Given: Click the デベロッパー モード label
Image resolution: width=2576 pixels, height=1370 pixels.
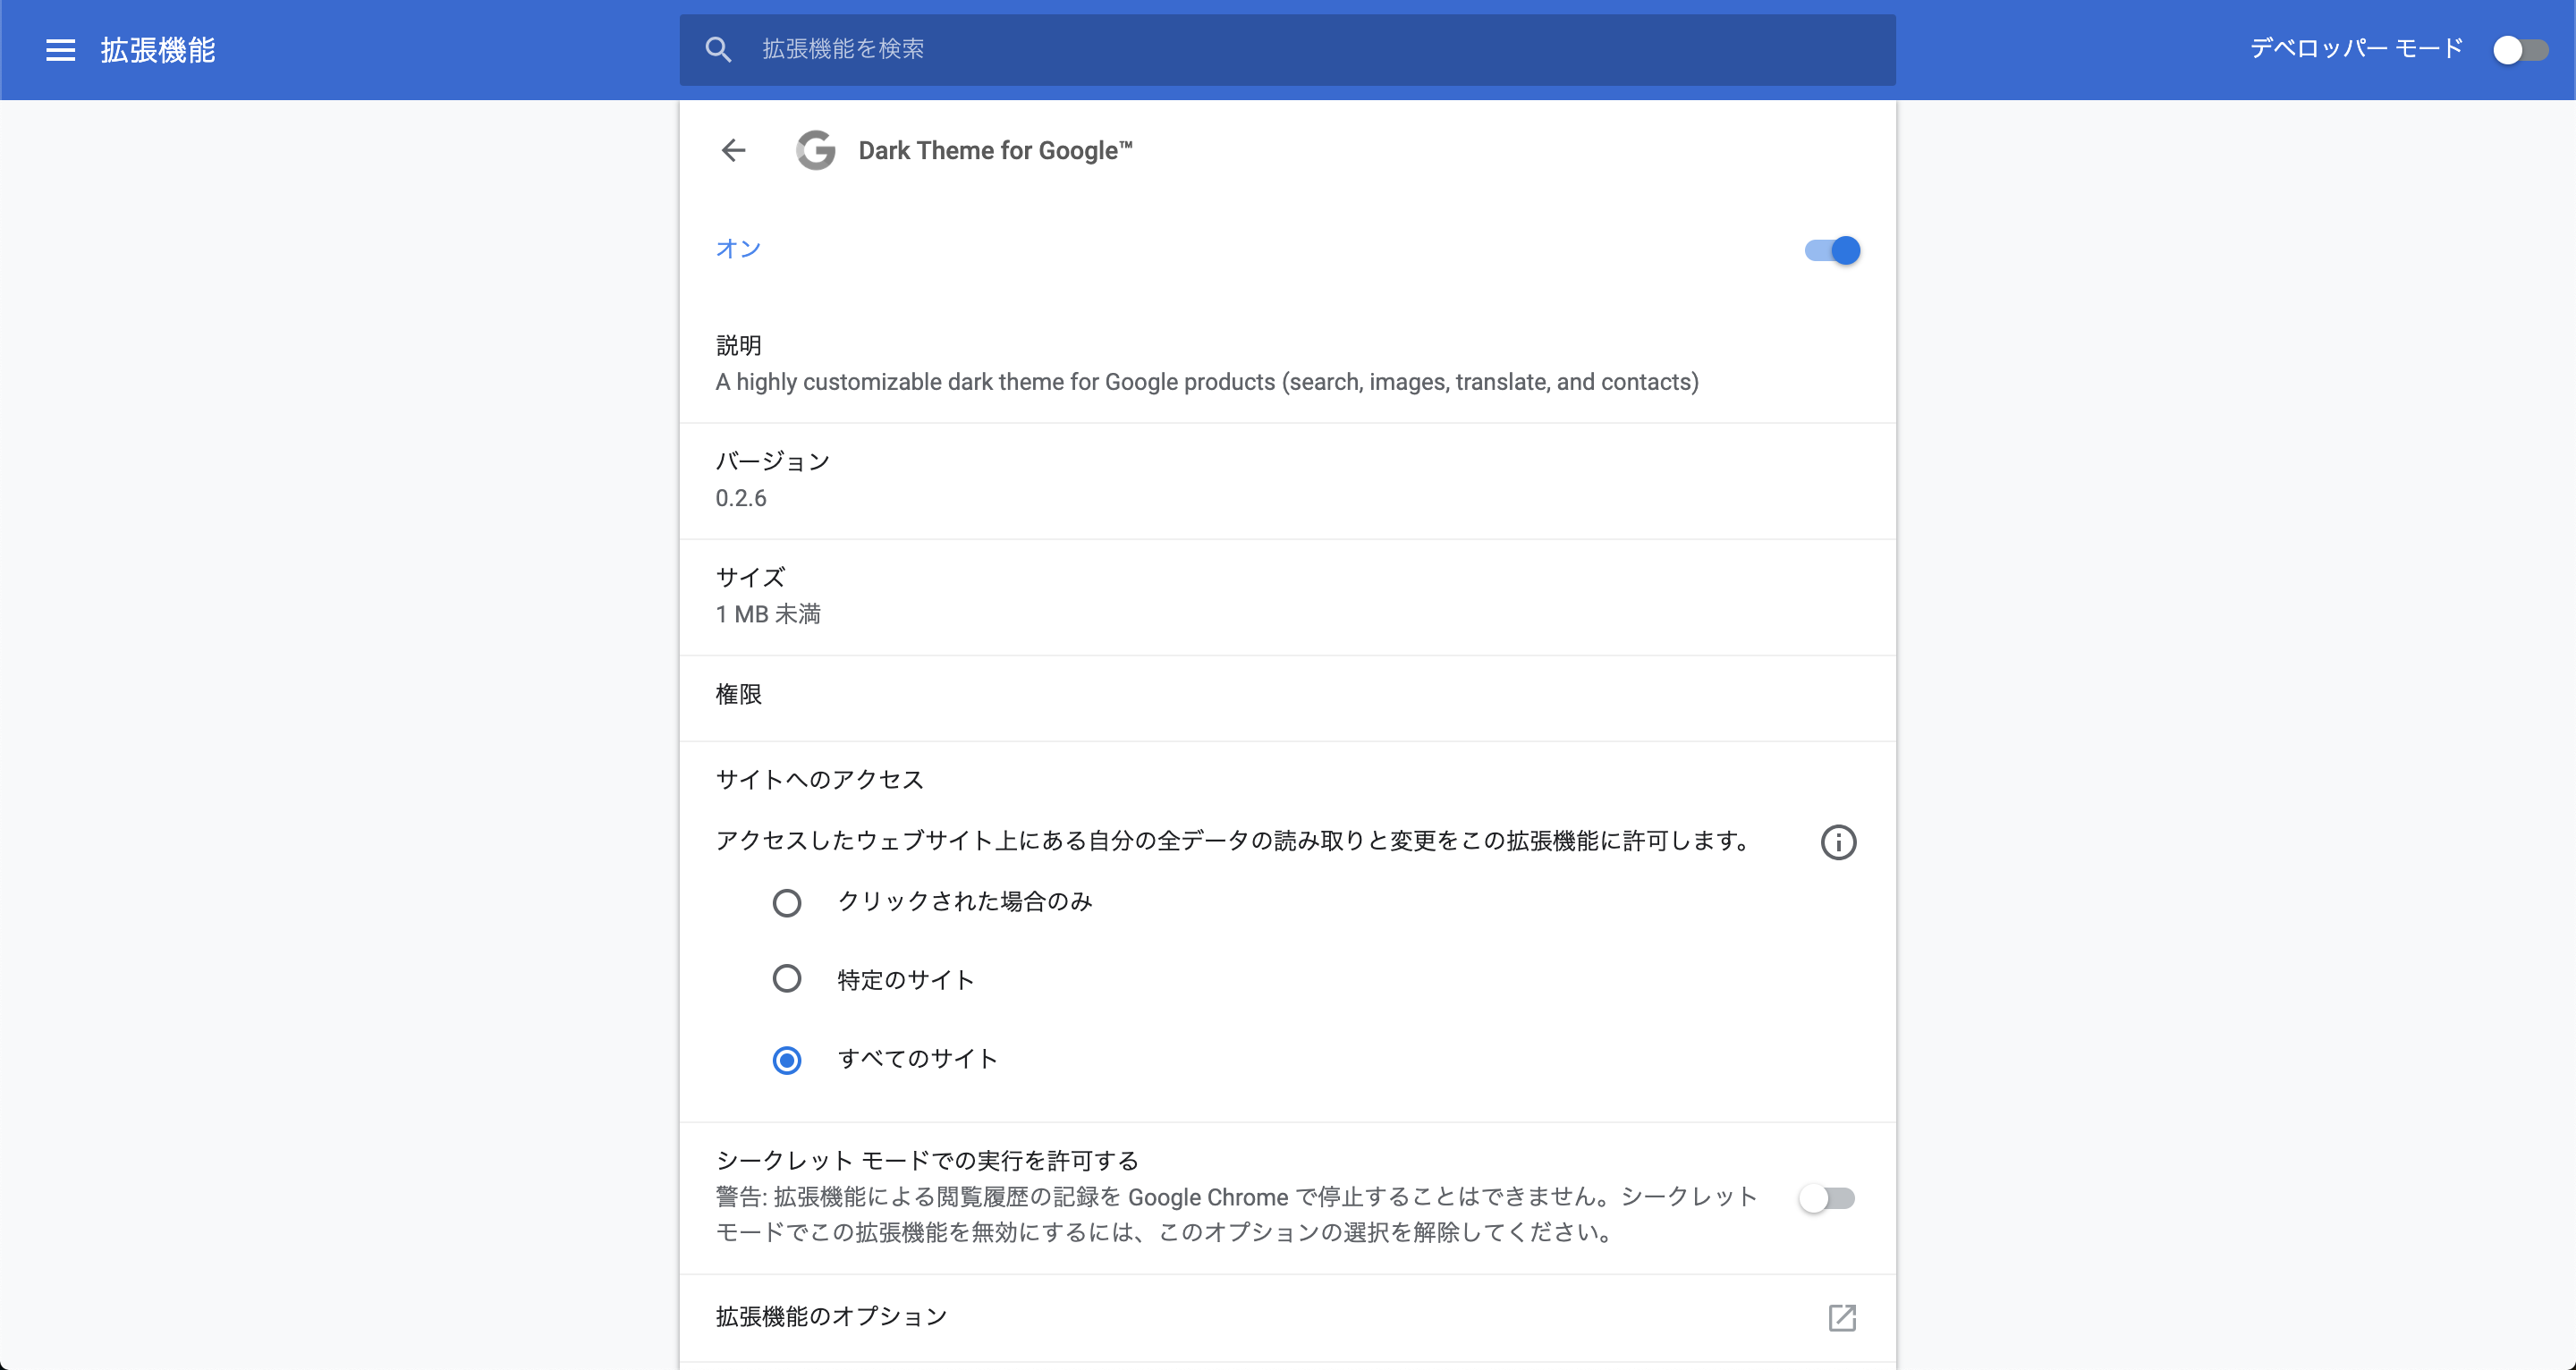Looking at the screenshot, I should 2356,48.
